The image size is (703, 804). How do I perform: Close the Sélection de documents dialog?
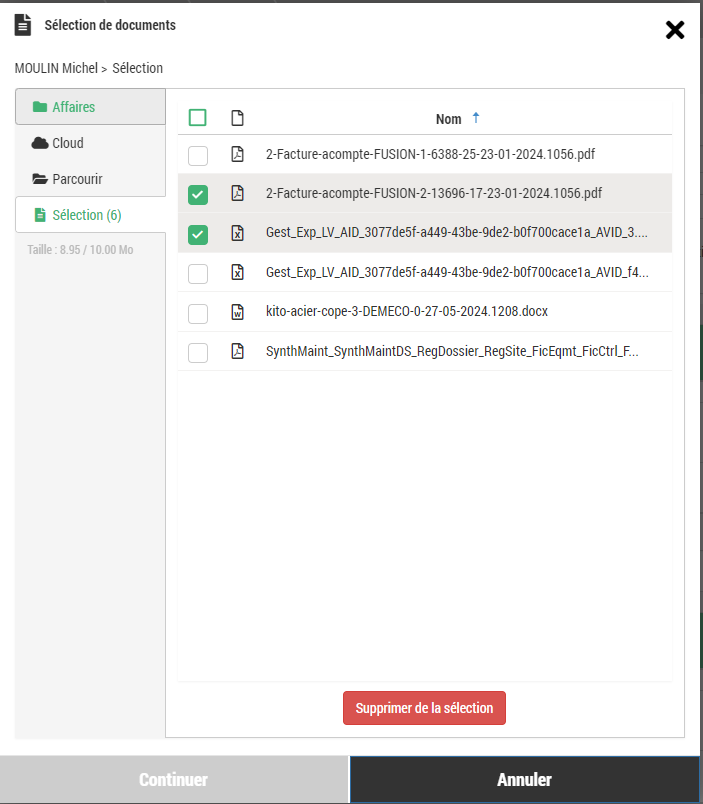(675, 30)
